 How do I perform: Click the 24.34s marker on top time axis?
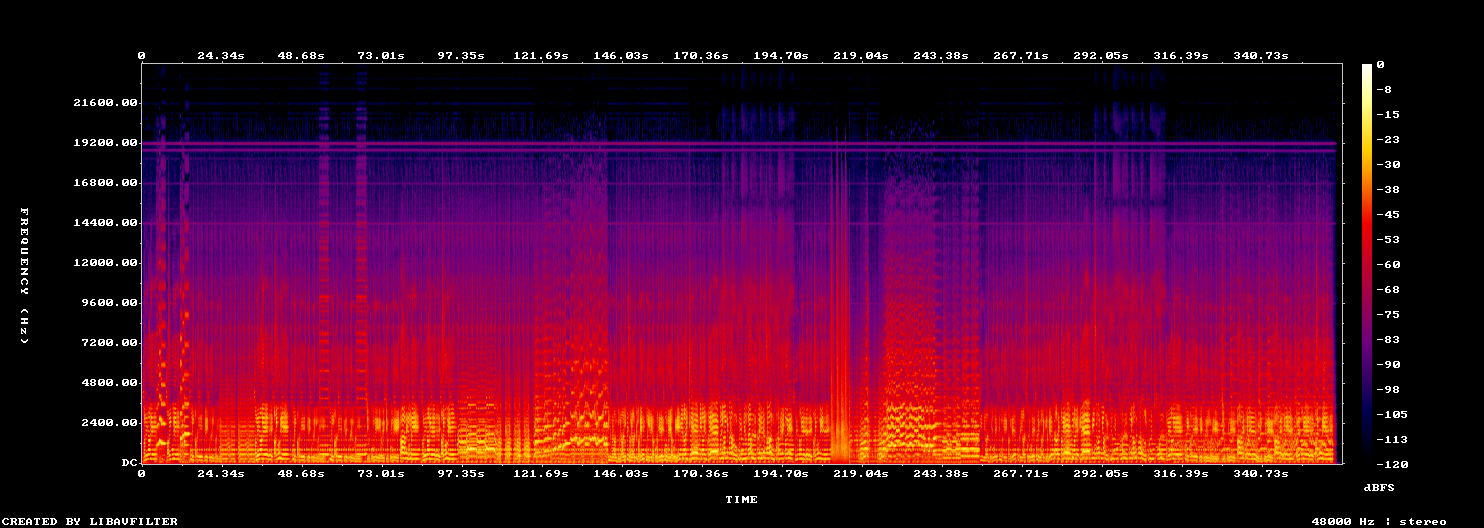pyautogui.click(x=220, y=56)
